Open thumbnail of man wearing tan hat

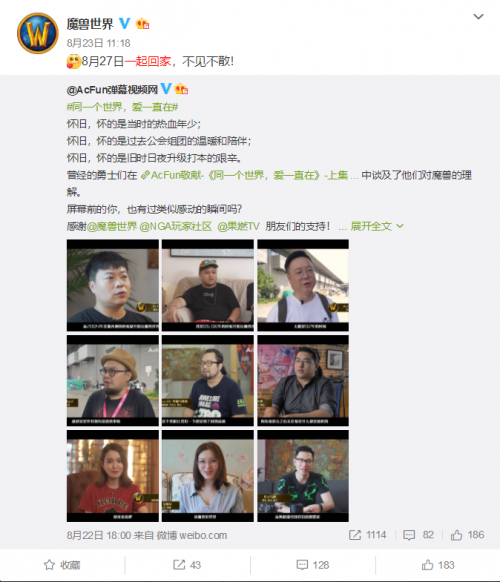[113, 380]
